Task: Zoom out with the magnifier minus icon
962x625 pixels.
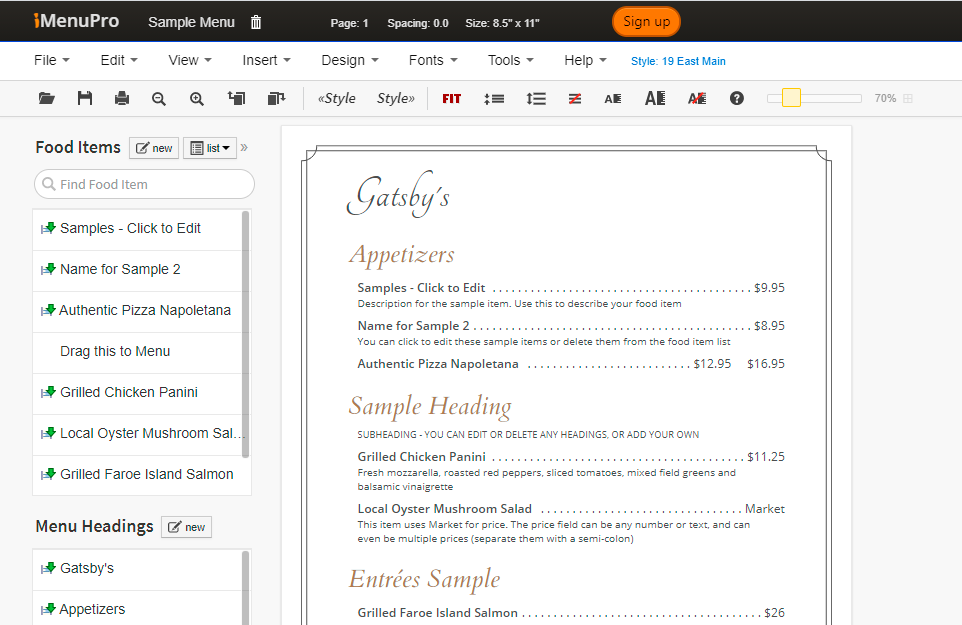Action: pyautogui.click(x=159, y=98)
